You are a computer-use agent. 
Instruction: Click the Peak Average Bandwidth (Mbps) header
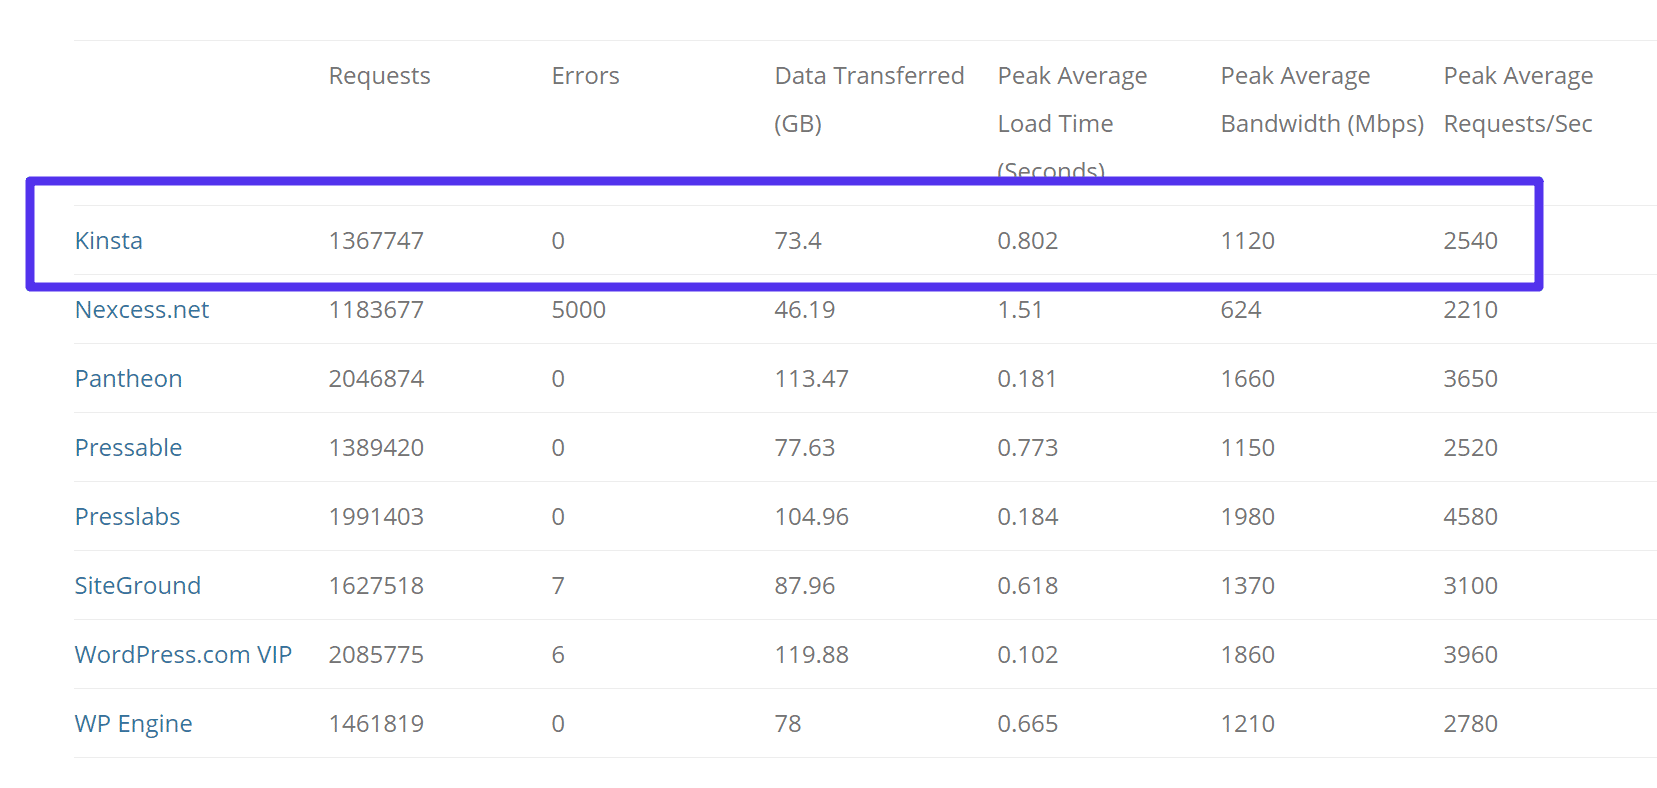click(x=1321, y=99)
